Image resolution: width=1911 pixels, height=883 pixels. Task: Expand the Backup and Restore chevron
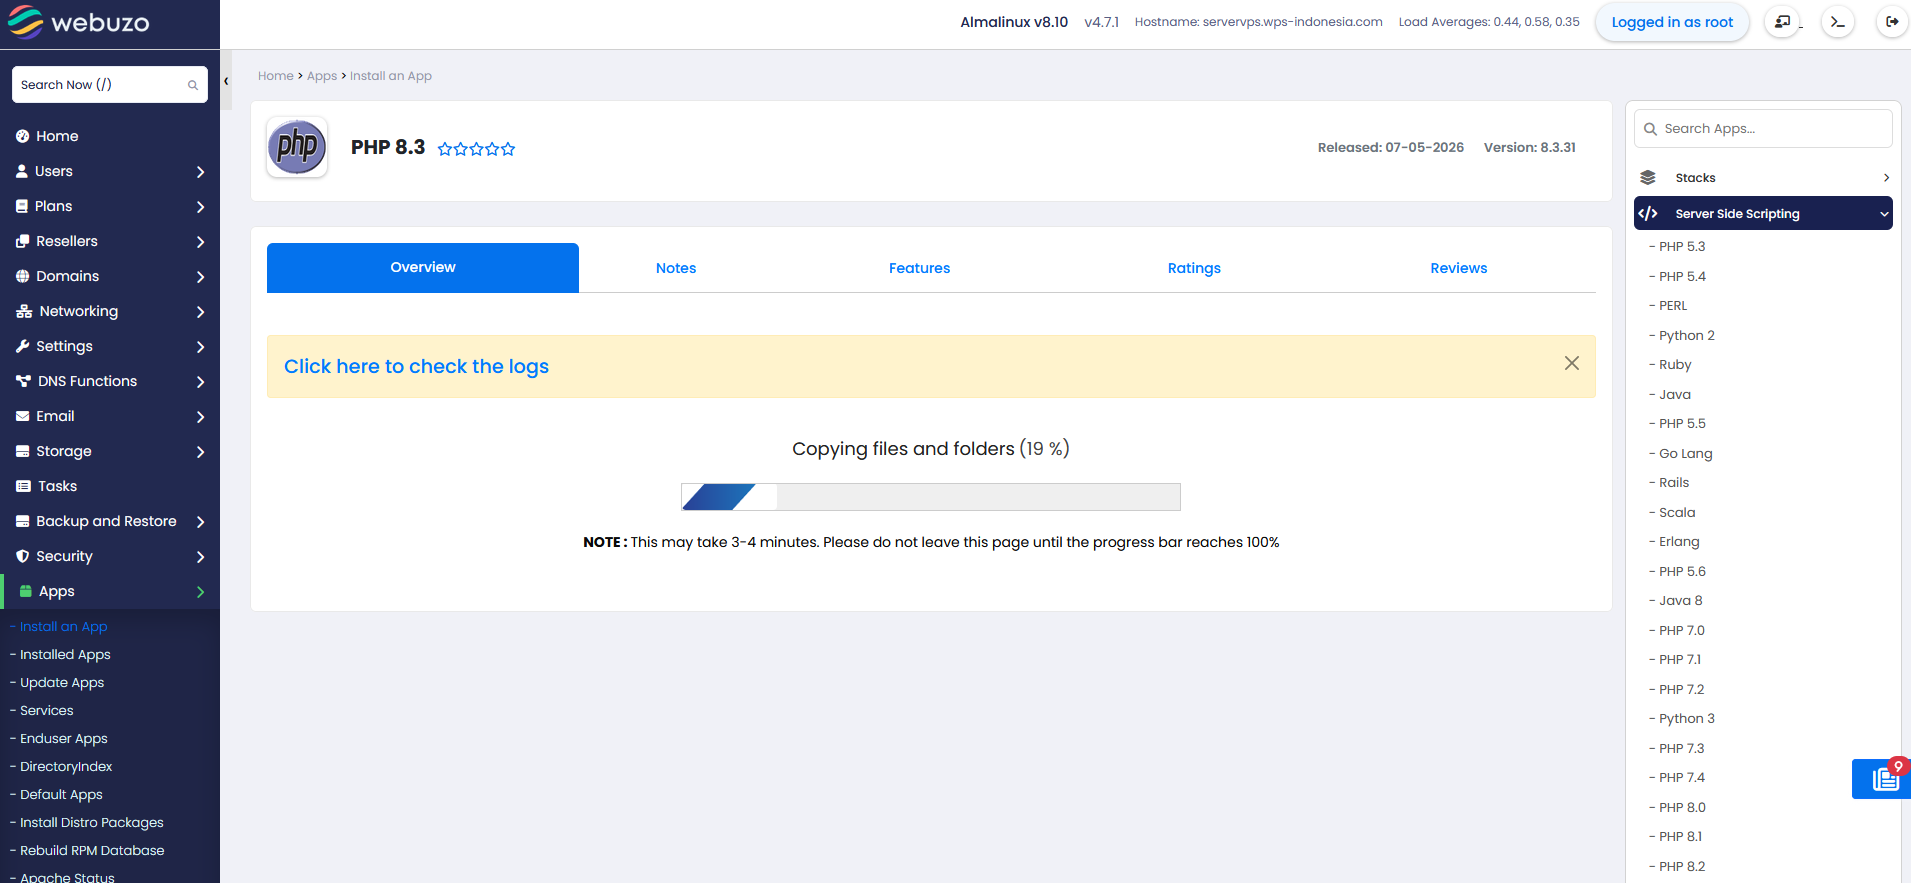(200, 522)
